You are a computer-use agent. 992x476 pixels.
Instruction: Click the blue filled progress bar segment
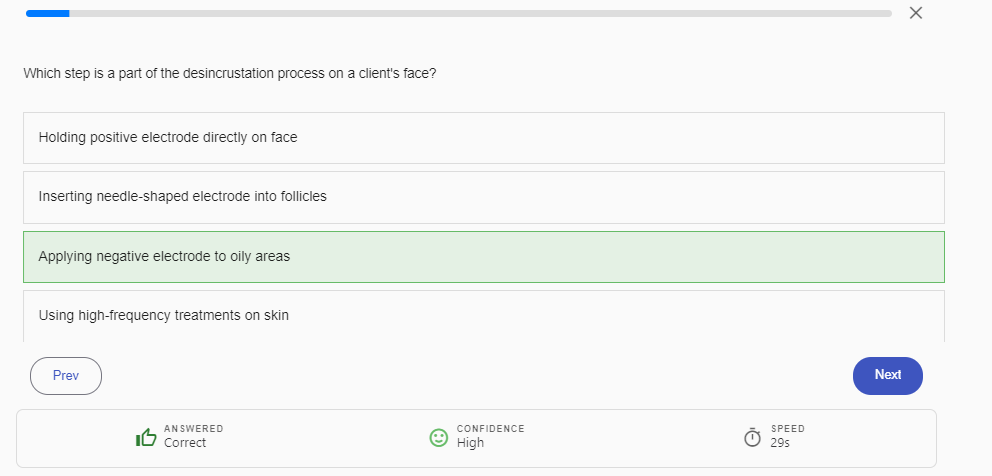tap(47, 14)
